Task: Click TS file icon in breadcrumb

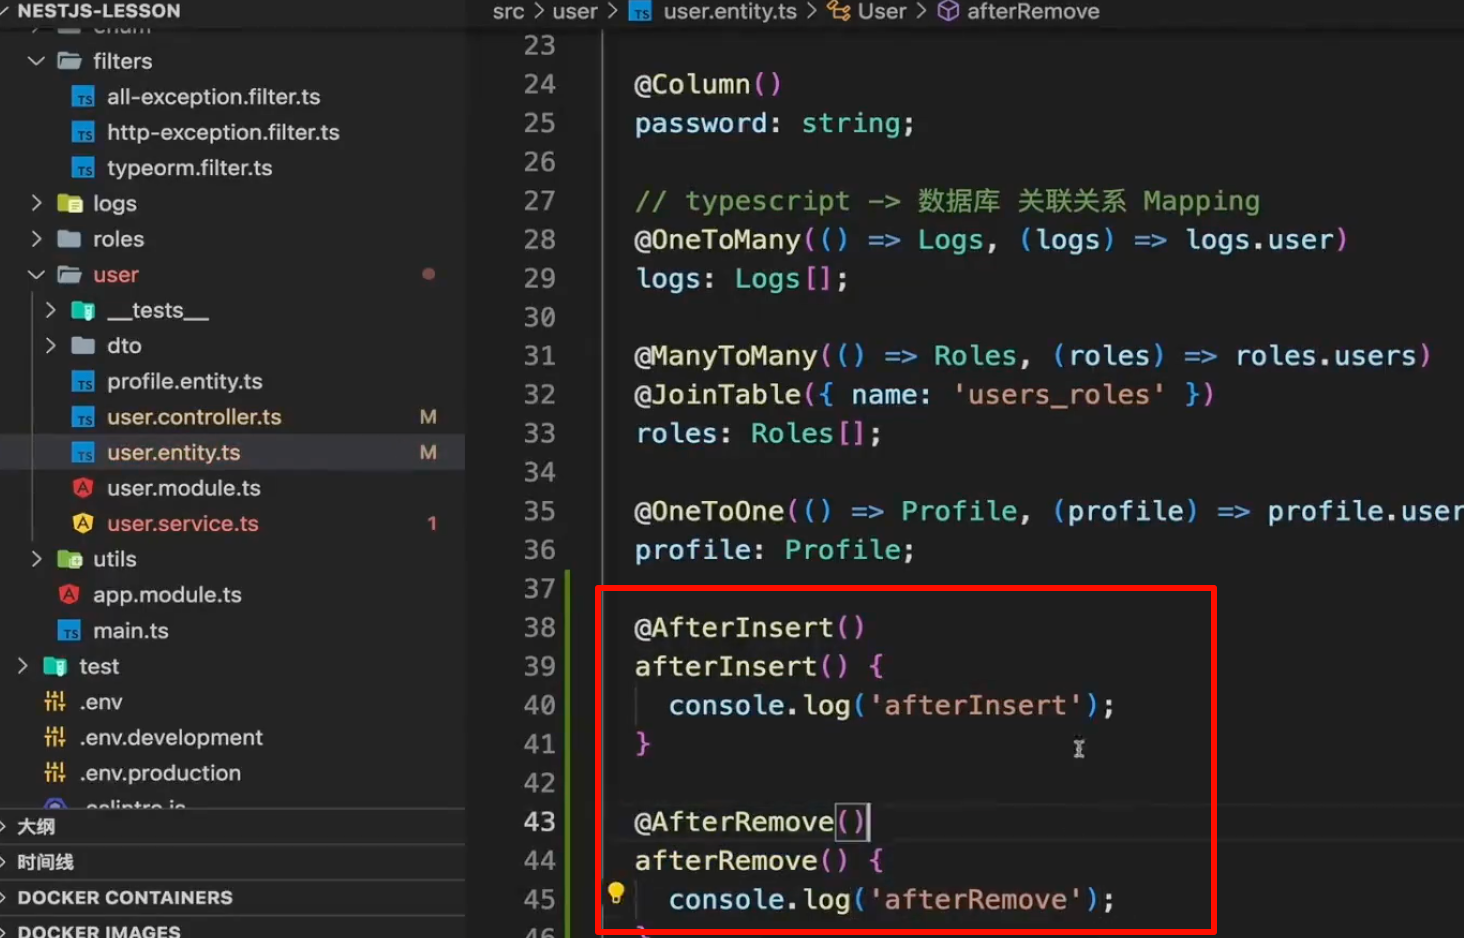Action: tap(640, 12)
